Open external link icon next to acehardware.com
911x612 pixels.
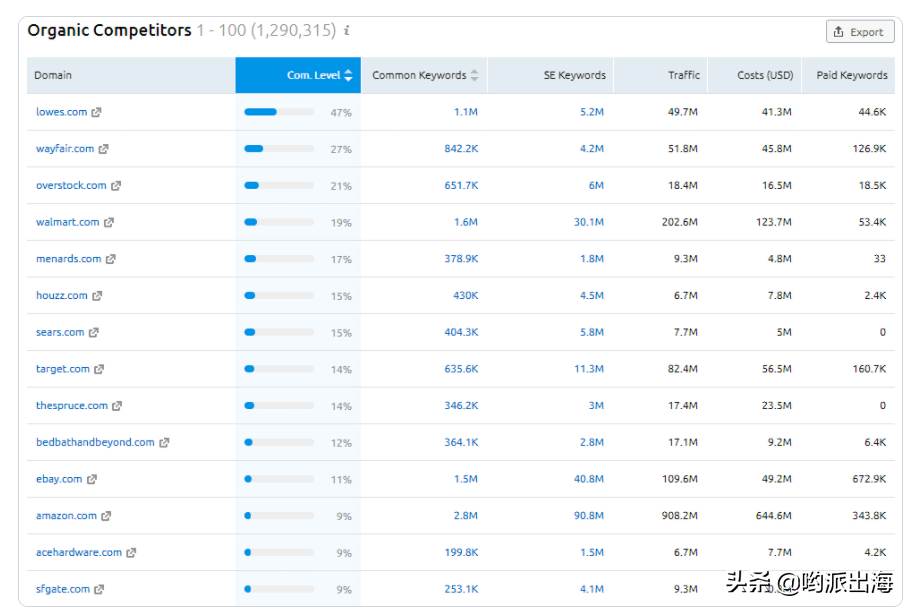(131, 552)
